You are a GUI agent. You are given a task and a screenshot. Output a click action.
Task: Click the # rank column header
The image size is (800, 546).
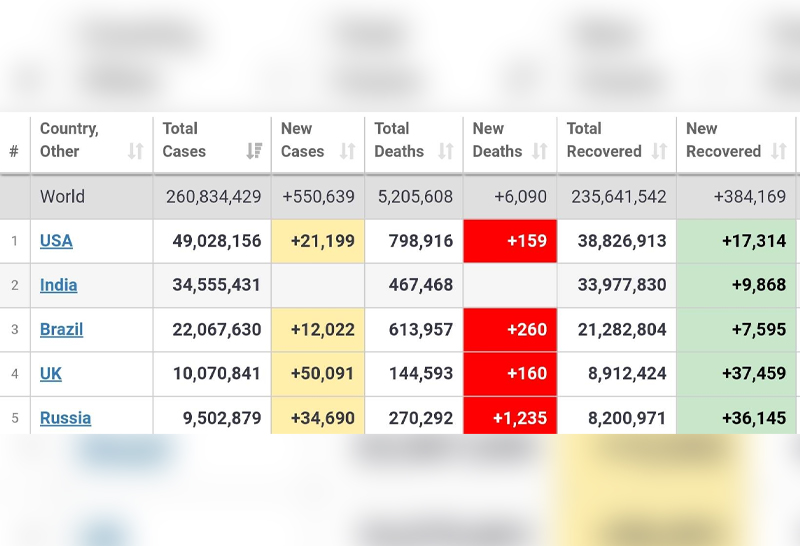[x=14, y=151]
